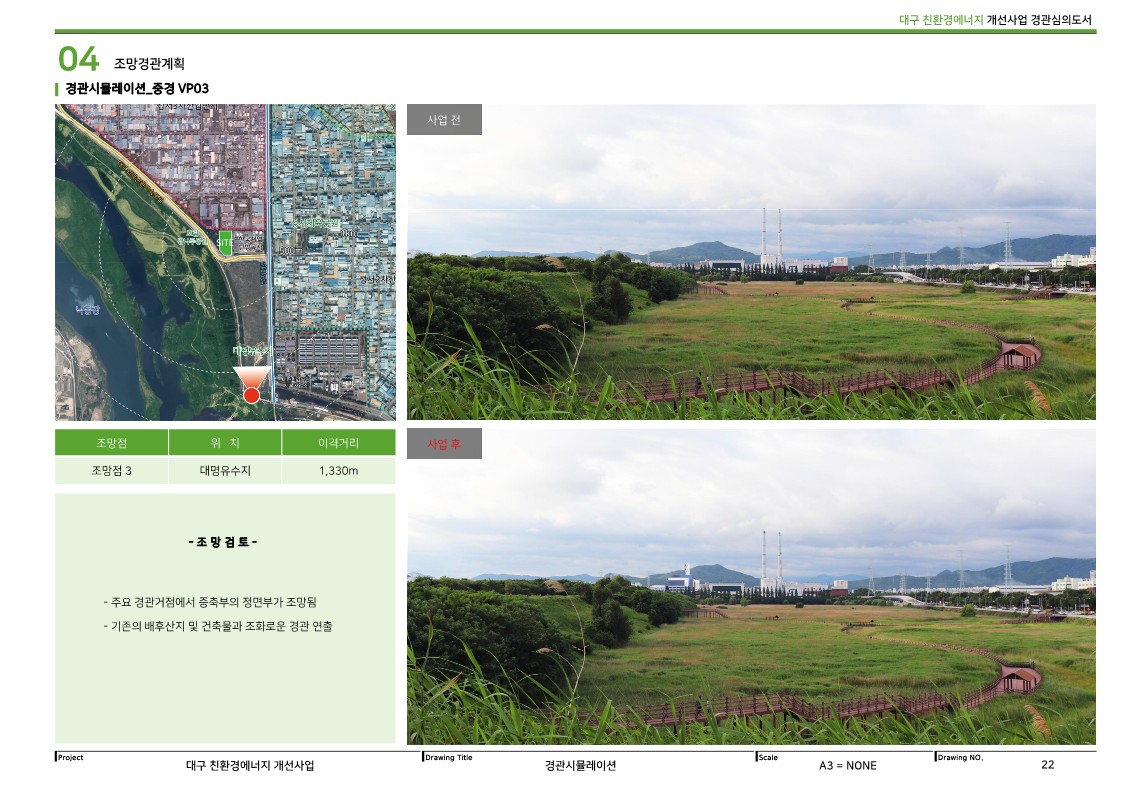Viewport: 1122px width, 794px height.
Task: Select the table cell '대명유수지'
Action: tap(225, 471)
